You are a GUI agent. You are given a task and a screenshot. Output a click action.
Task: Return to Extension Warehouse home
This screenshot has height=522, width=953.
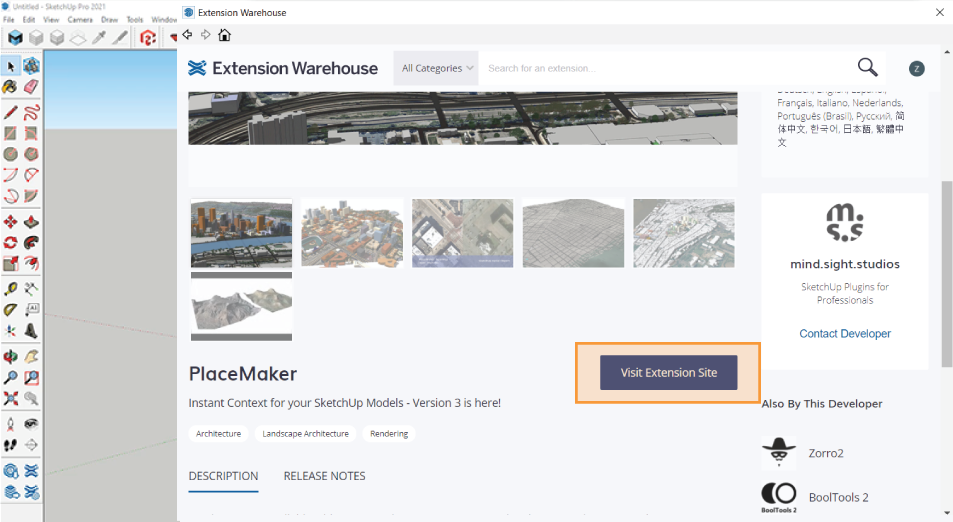pyautogui.click(x=224, y=35)
